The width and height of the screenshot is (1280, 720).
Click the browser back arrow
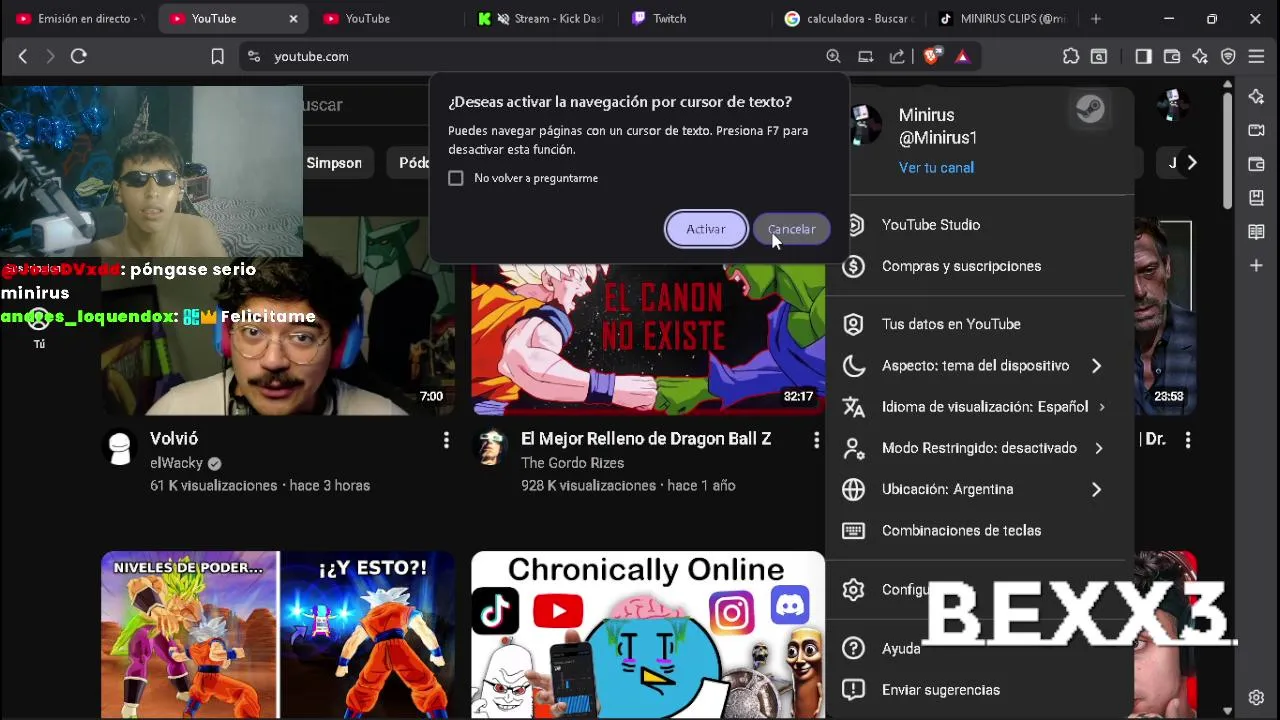23,57
